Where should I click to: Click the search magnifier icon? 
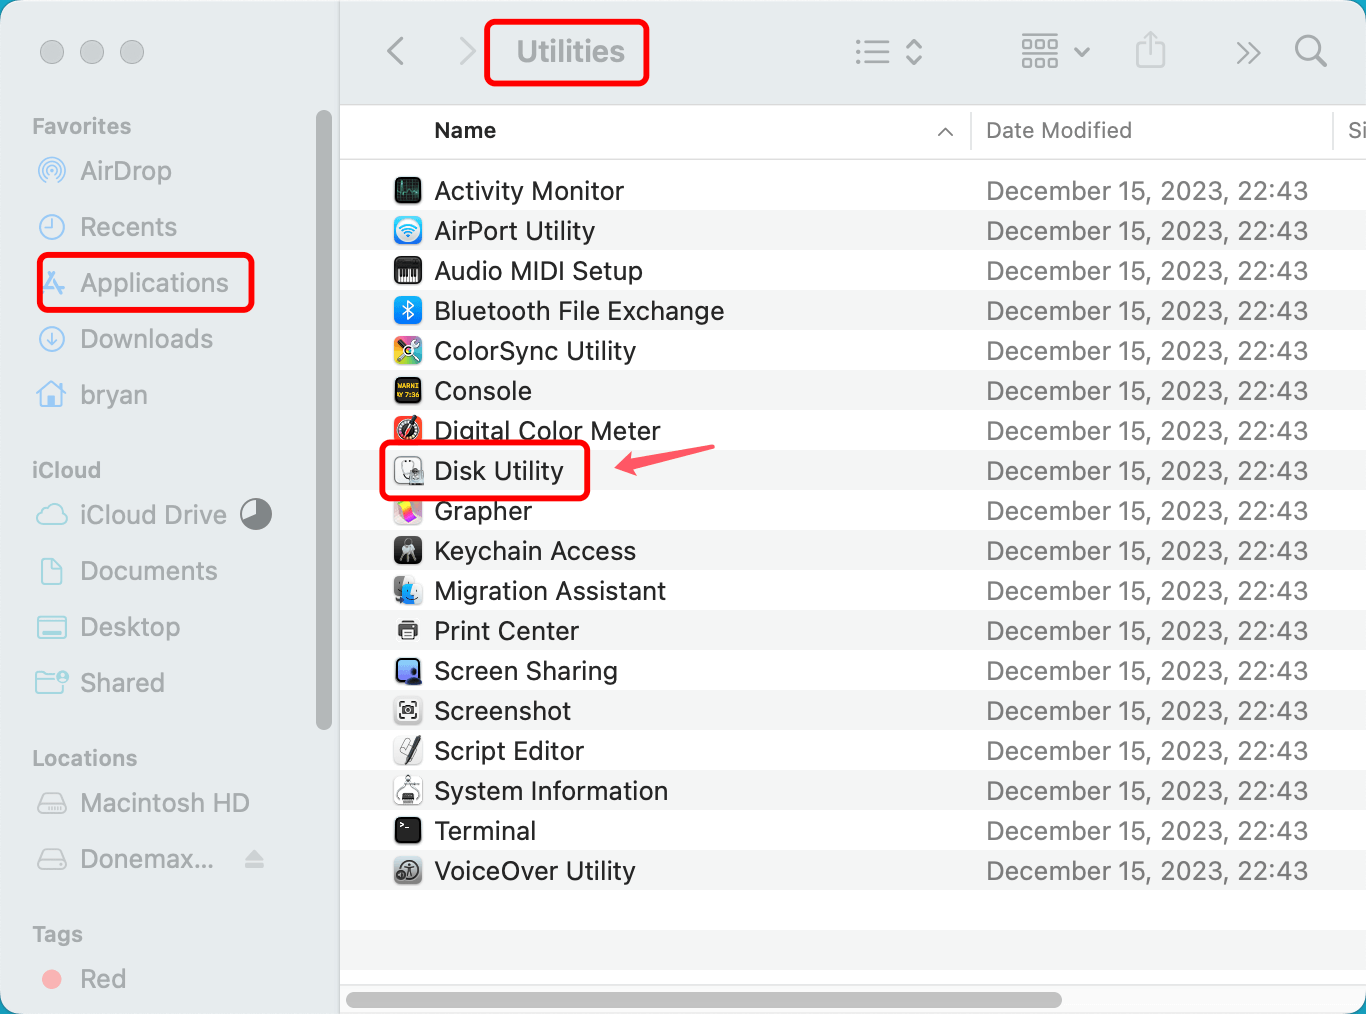(1310, 51)
